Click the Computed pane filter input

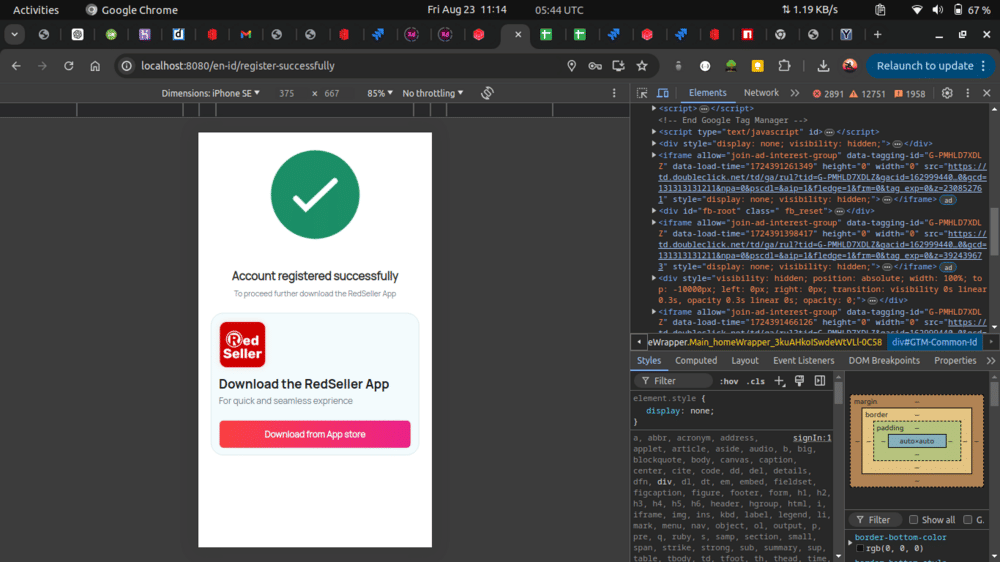click(x=876, y=520)
